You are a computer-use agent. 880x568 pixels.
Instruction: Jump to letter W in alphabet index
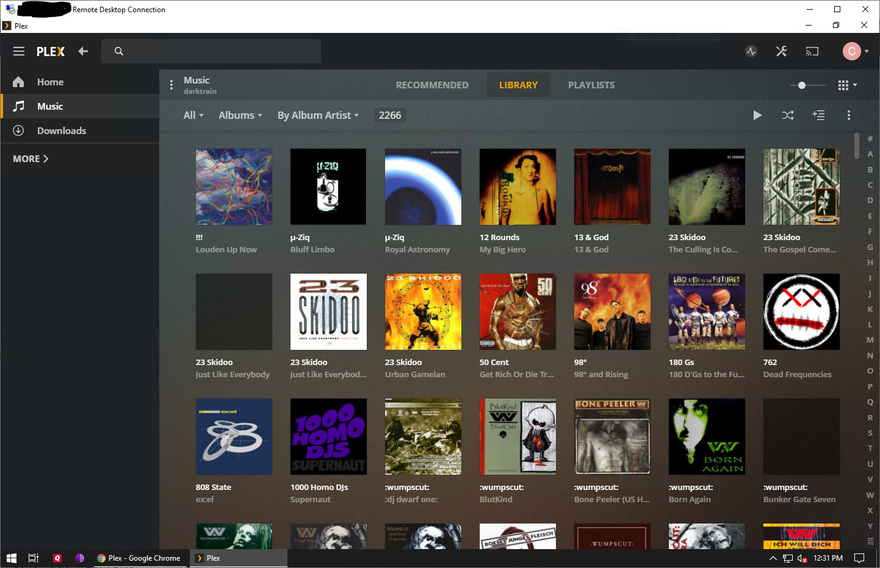click(x=870, y=495)
